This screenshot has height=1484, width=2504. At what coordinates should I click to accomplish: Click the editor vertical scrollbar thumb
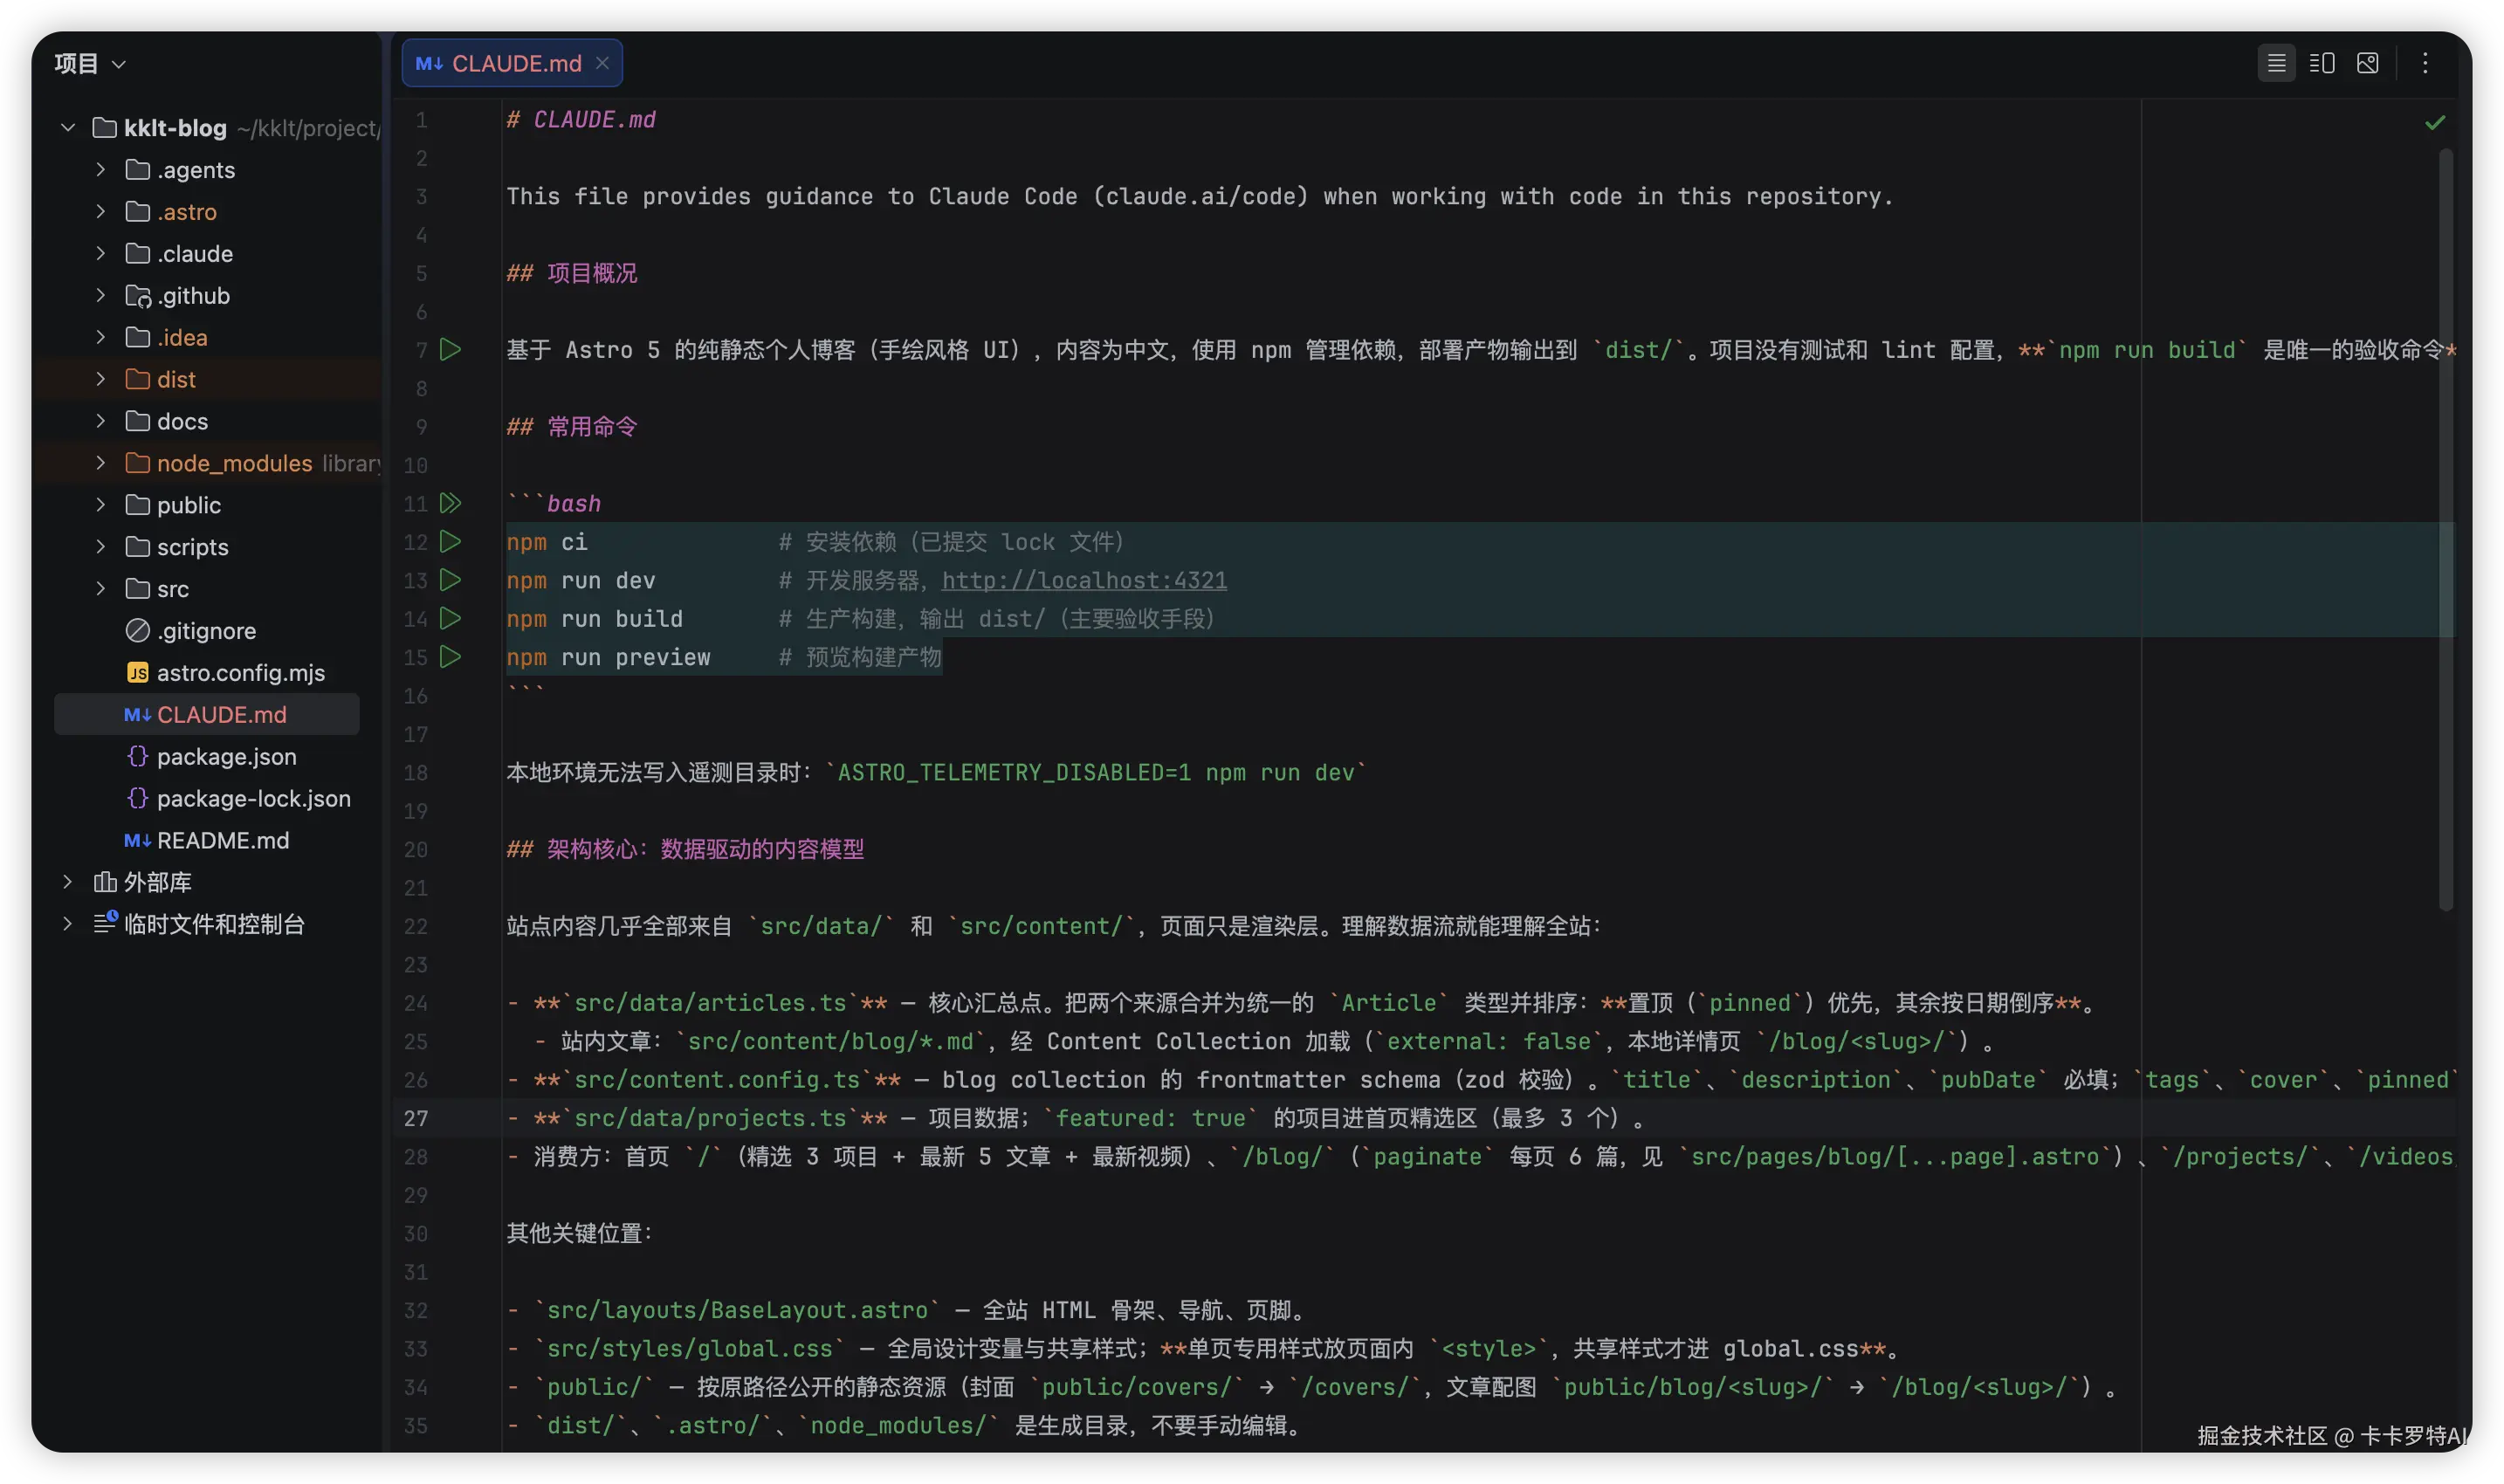[2446, 530]
